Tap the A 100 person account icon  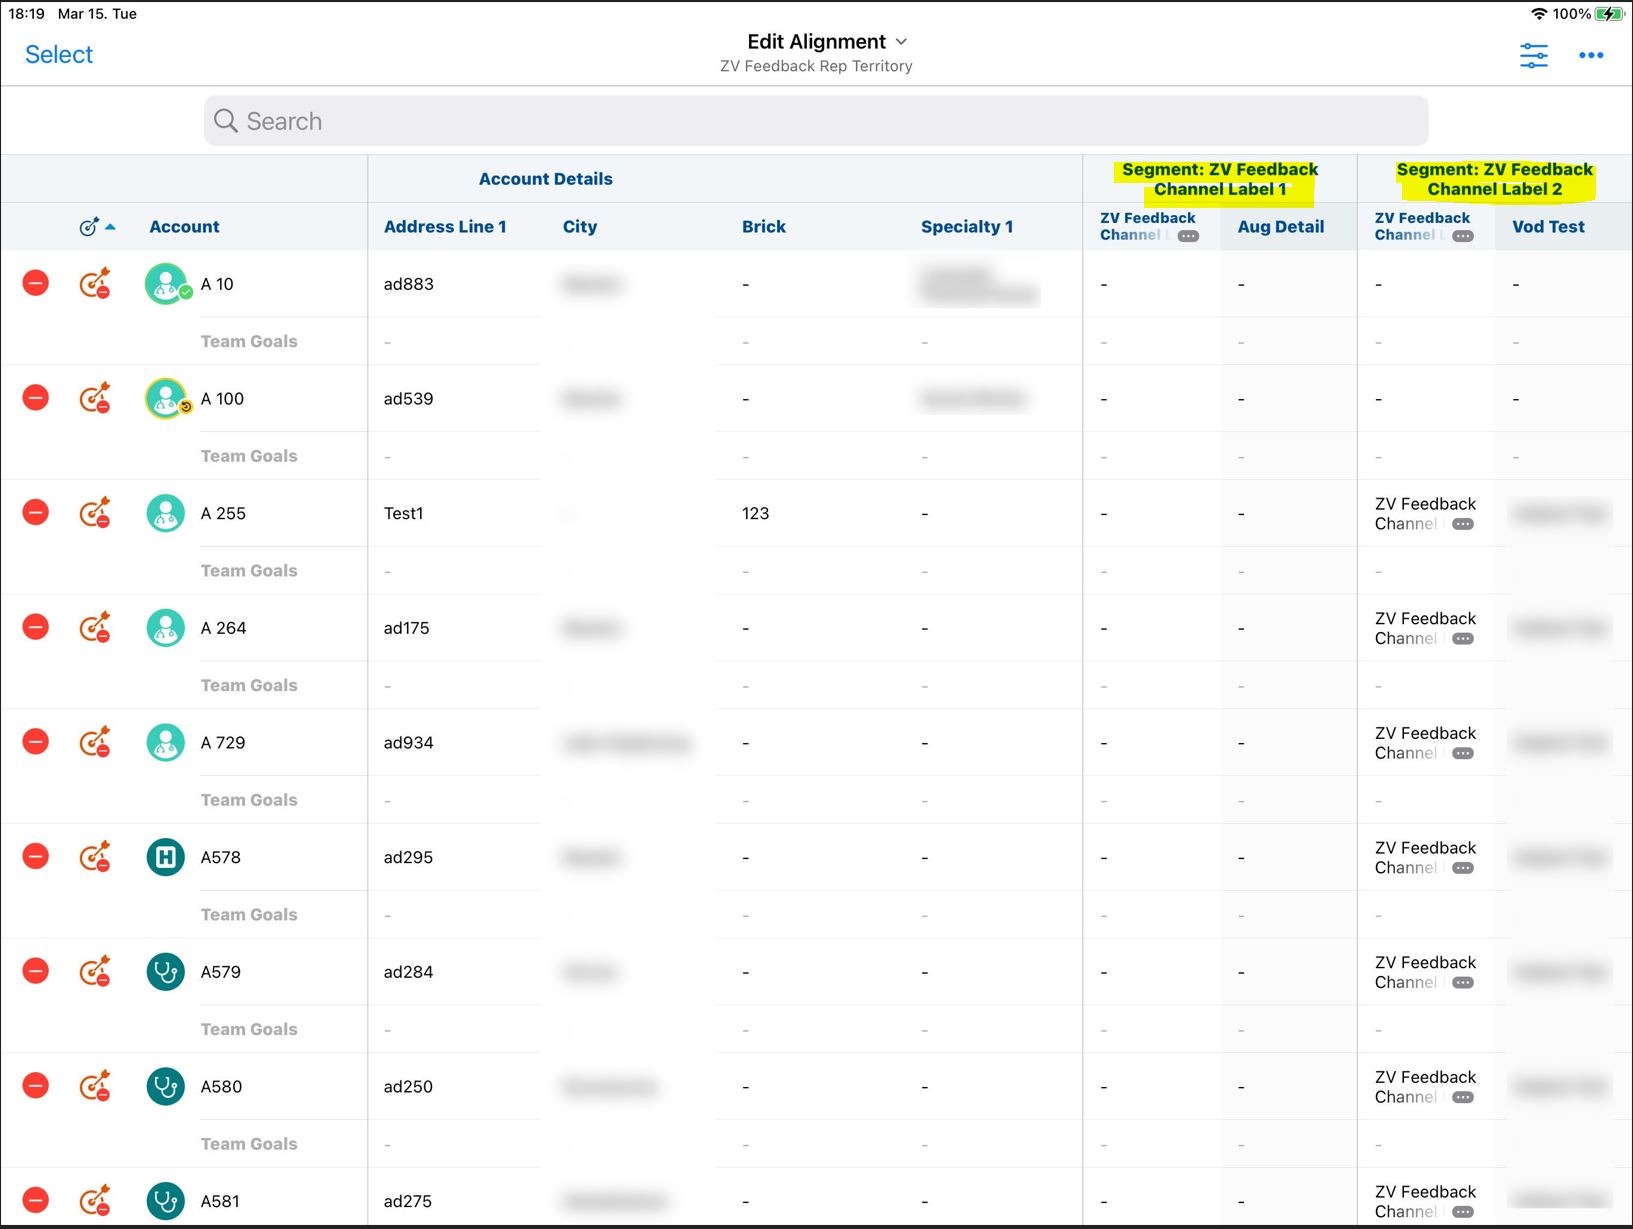click(x=166, y=398)
